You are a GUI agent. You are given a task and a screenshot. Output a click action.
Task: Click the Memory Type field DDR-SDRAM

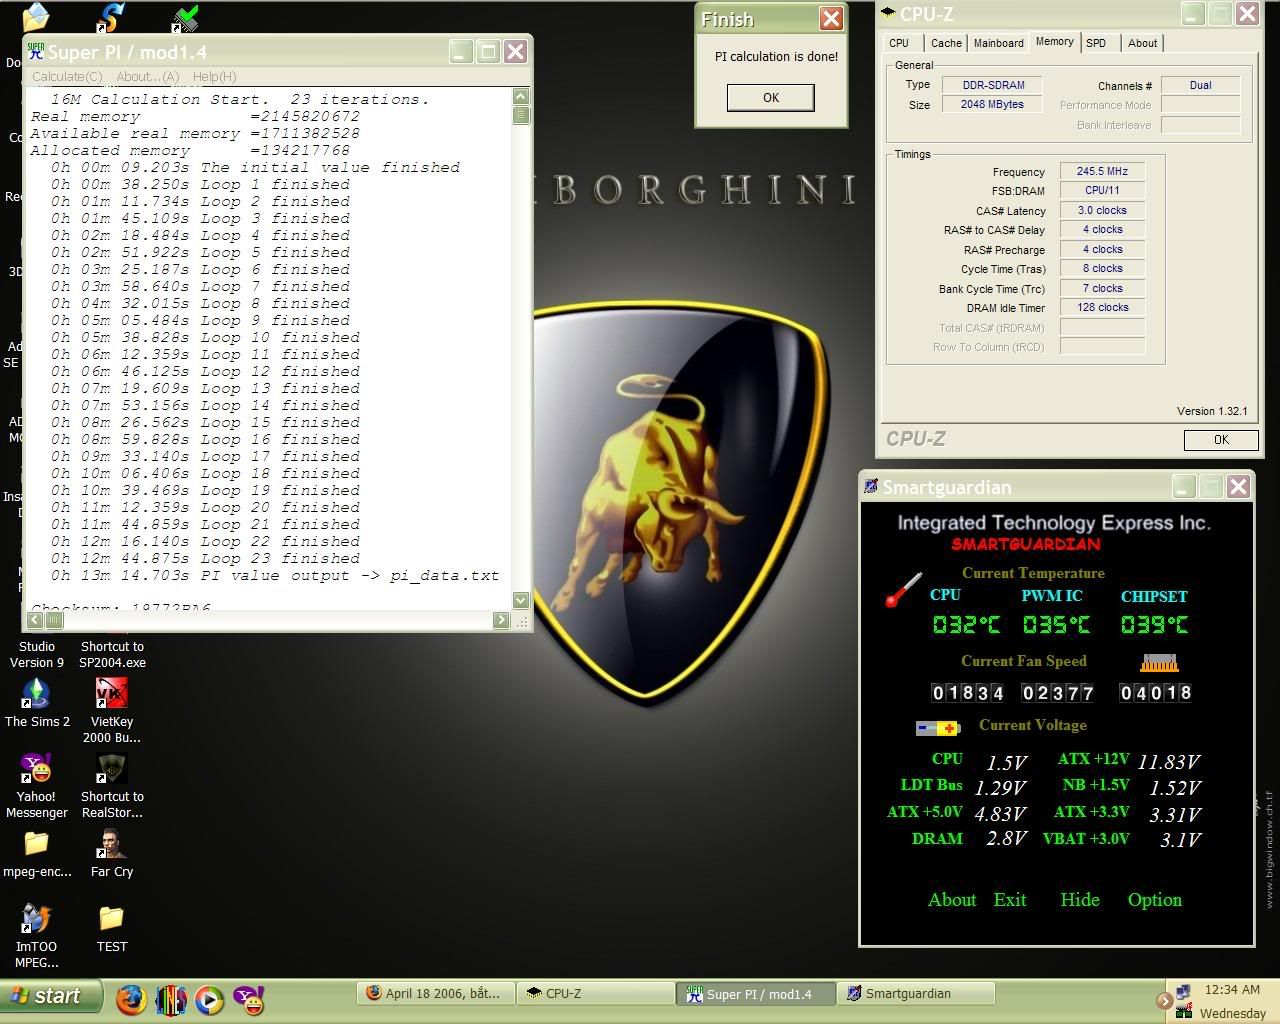click(992, 85)
